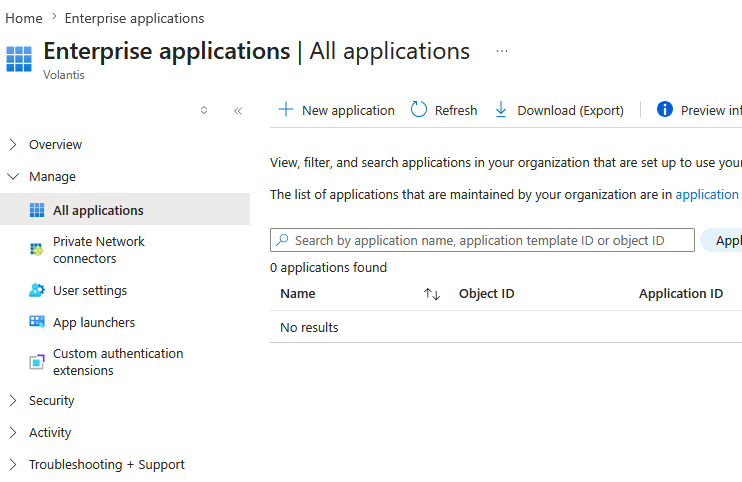Click the Private Network connectors icon
Viewport: 742px width, 482px height.
[36, 249]
